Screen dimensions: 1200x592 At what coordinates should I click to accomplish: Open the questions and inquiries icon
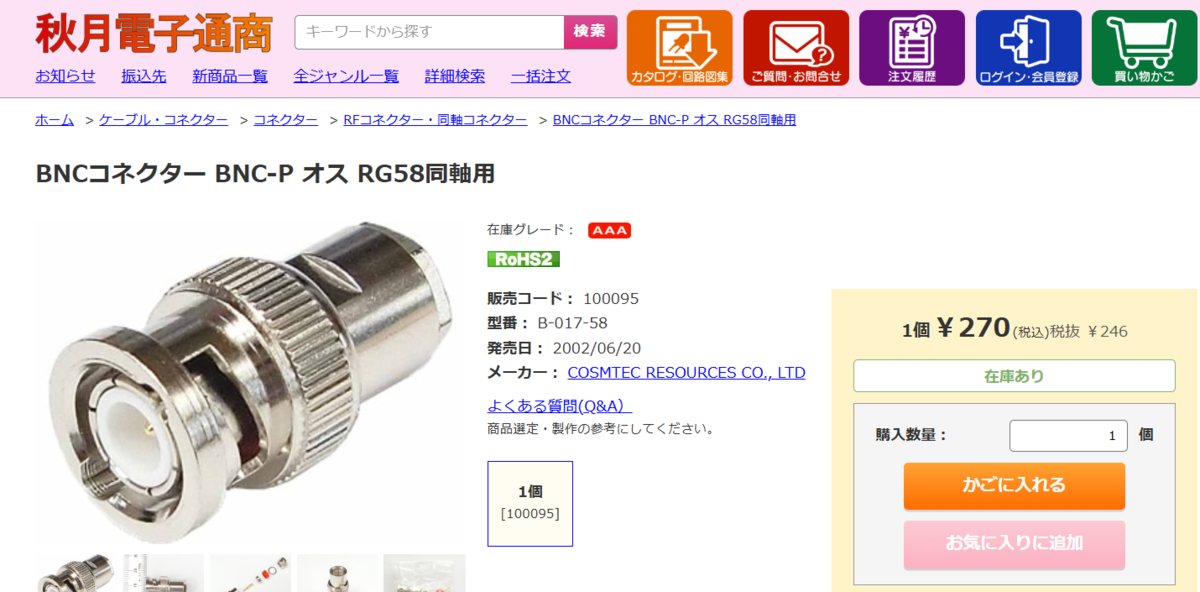[796, 48]
